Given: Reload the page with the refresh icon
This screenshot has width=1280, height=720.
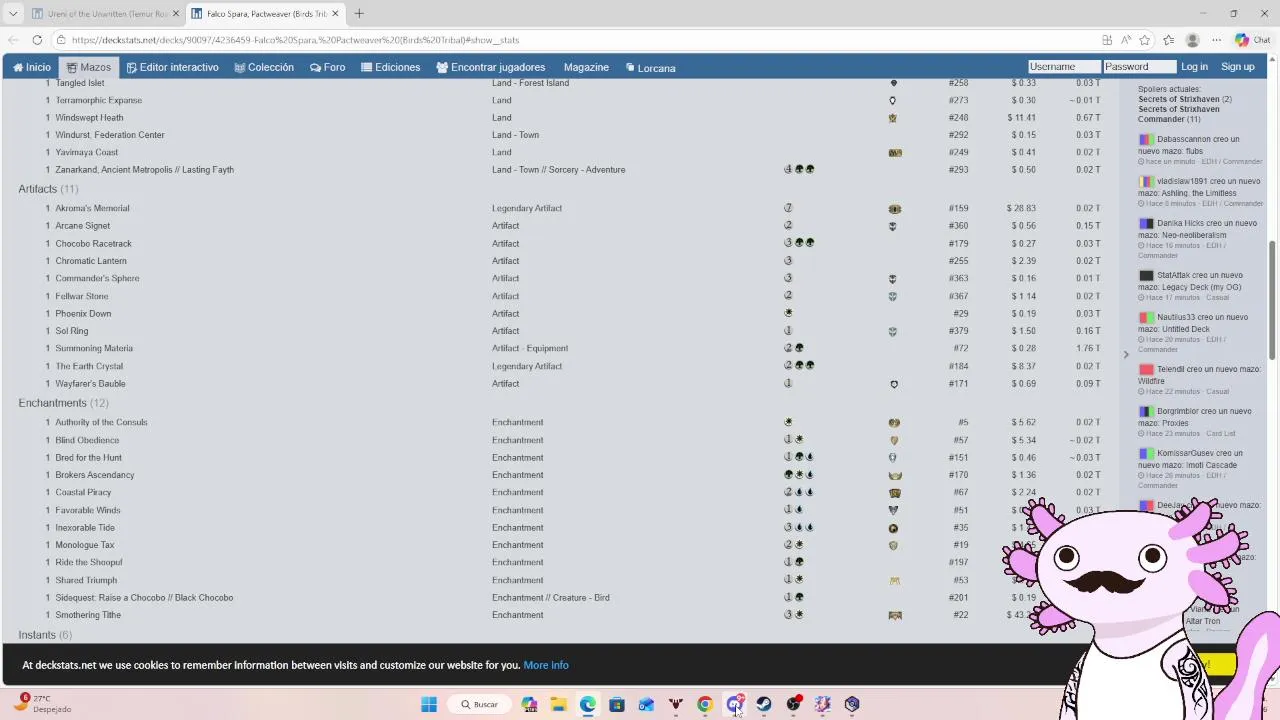Looking at the screenshot, I should (37, 40).
